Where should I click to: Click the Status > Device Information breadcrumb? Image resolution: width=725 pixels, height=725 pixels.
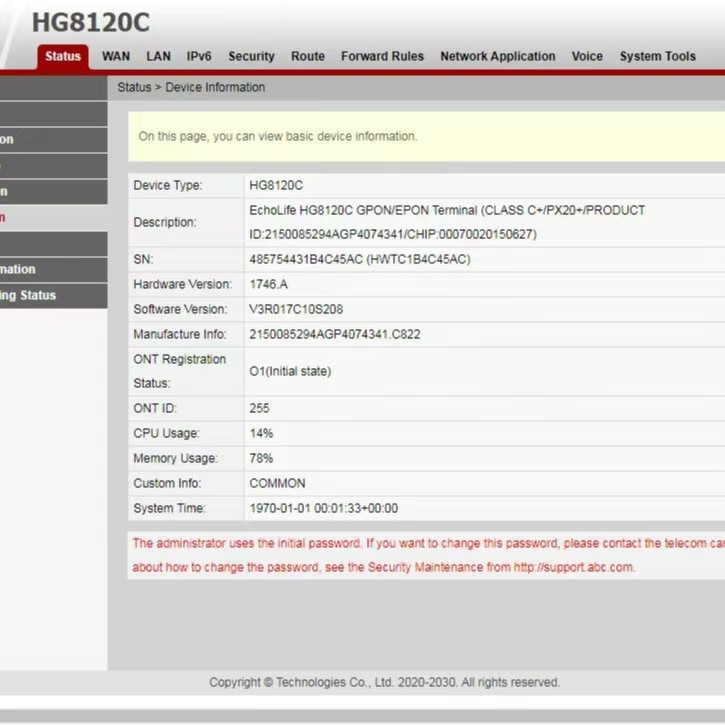[x=191, y=87]
